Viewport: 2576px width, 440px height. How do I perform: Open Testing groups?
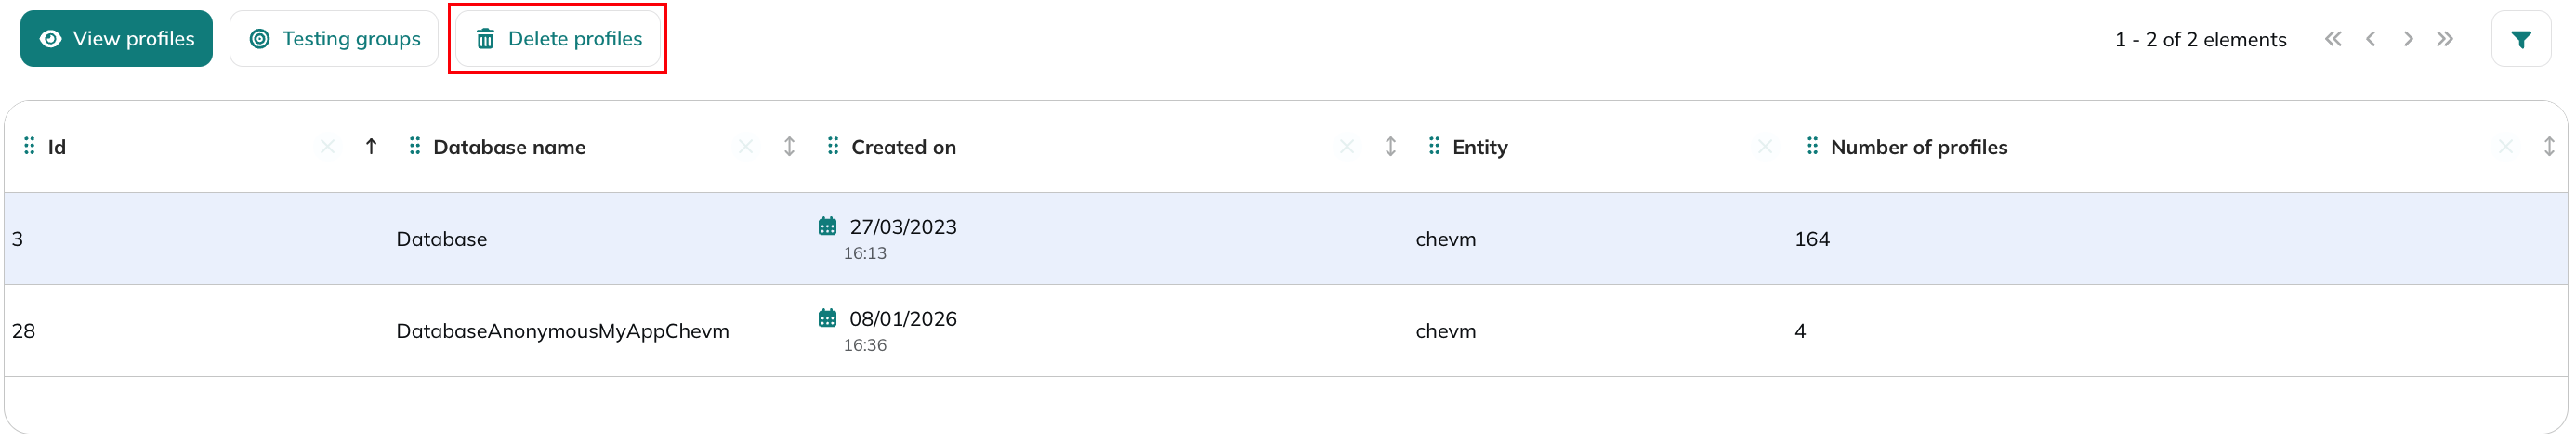[x=334, y=39]
